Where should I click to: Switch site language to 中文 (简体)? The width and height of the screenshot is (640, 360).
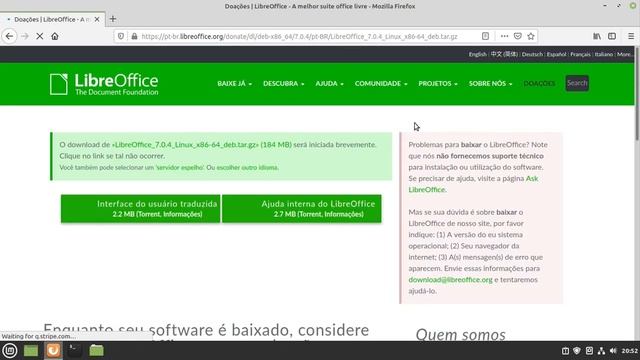504,54
